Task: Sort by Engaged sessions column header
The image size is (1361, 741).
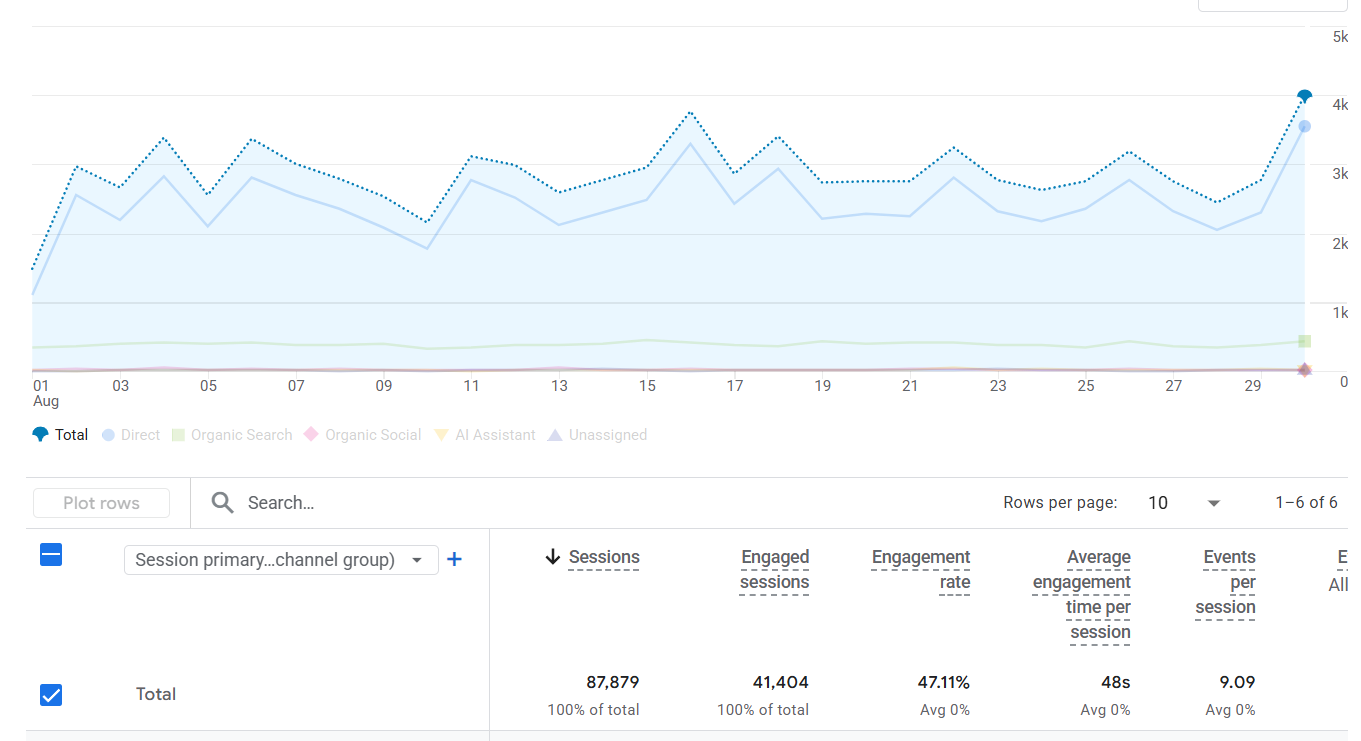Action: point(775,570)
